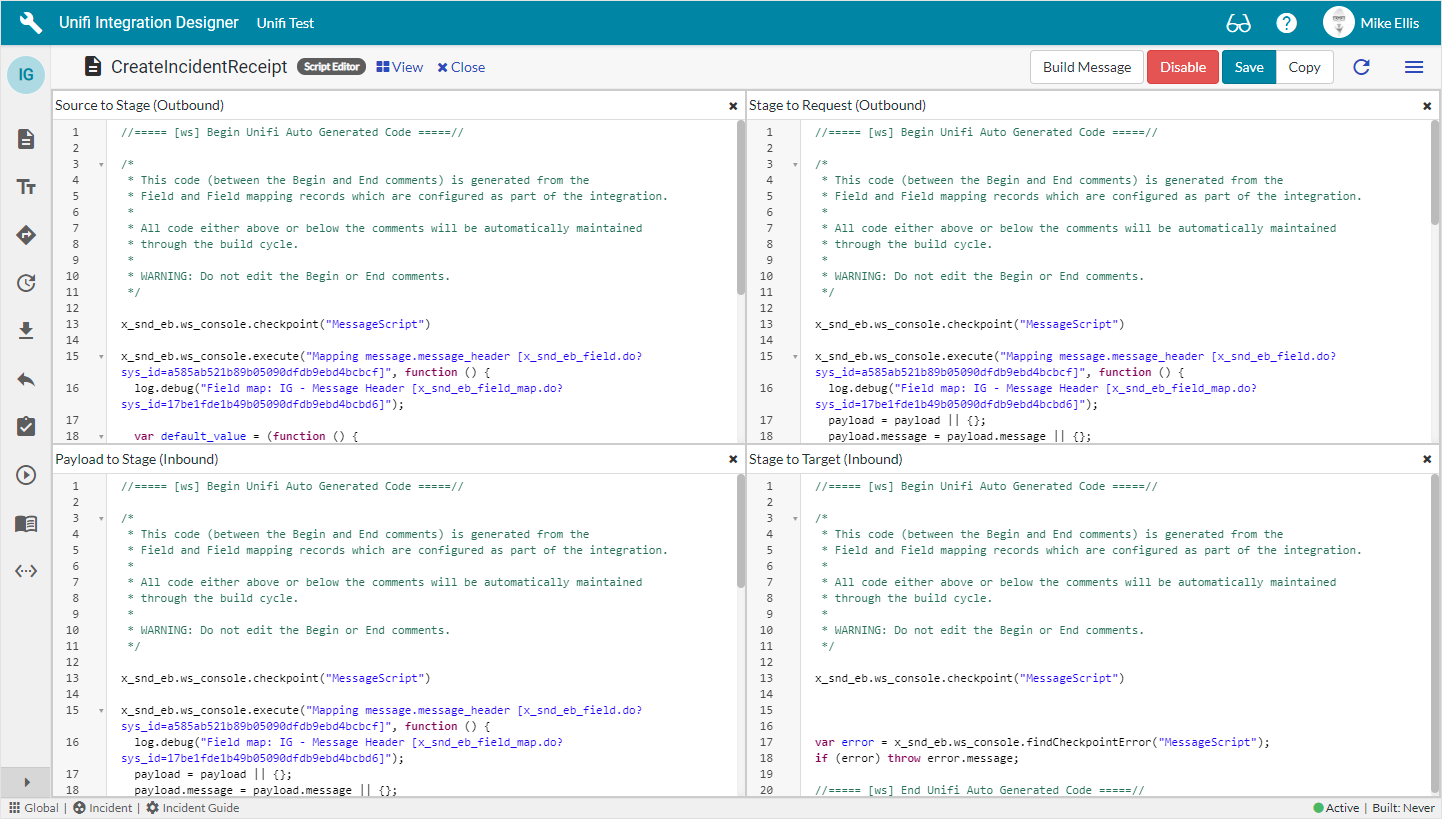Select the Tt fields icon in the sidebar
The image size is (1442, 819).
[25, 186]
